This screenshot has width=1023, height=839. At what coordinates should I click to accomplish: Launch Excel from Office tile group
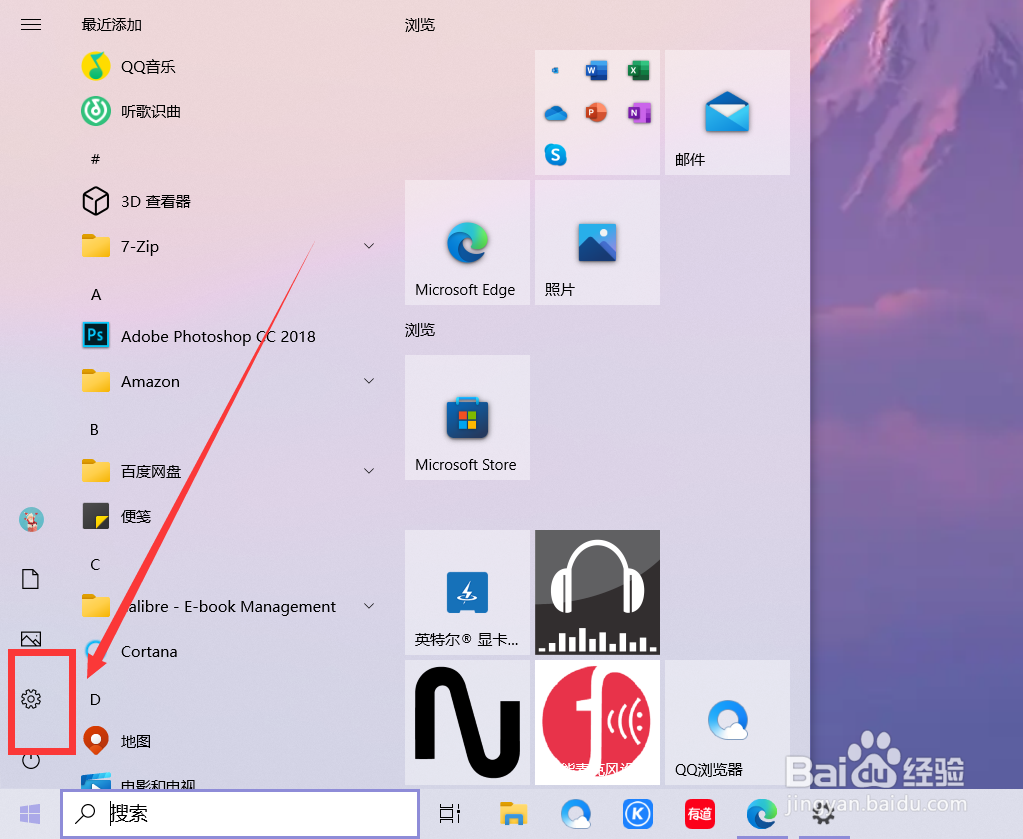pyautogui.click(x=638, y=70)
